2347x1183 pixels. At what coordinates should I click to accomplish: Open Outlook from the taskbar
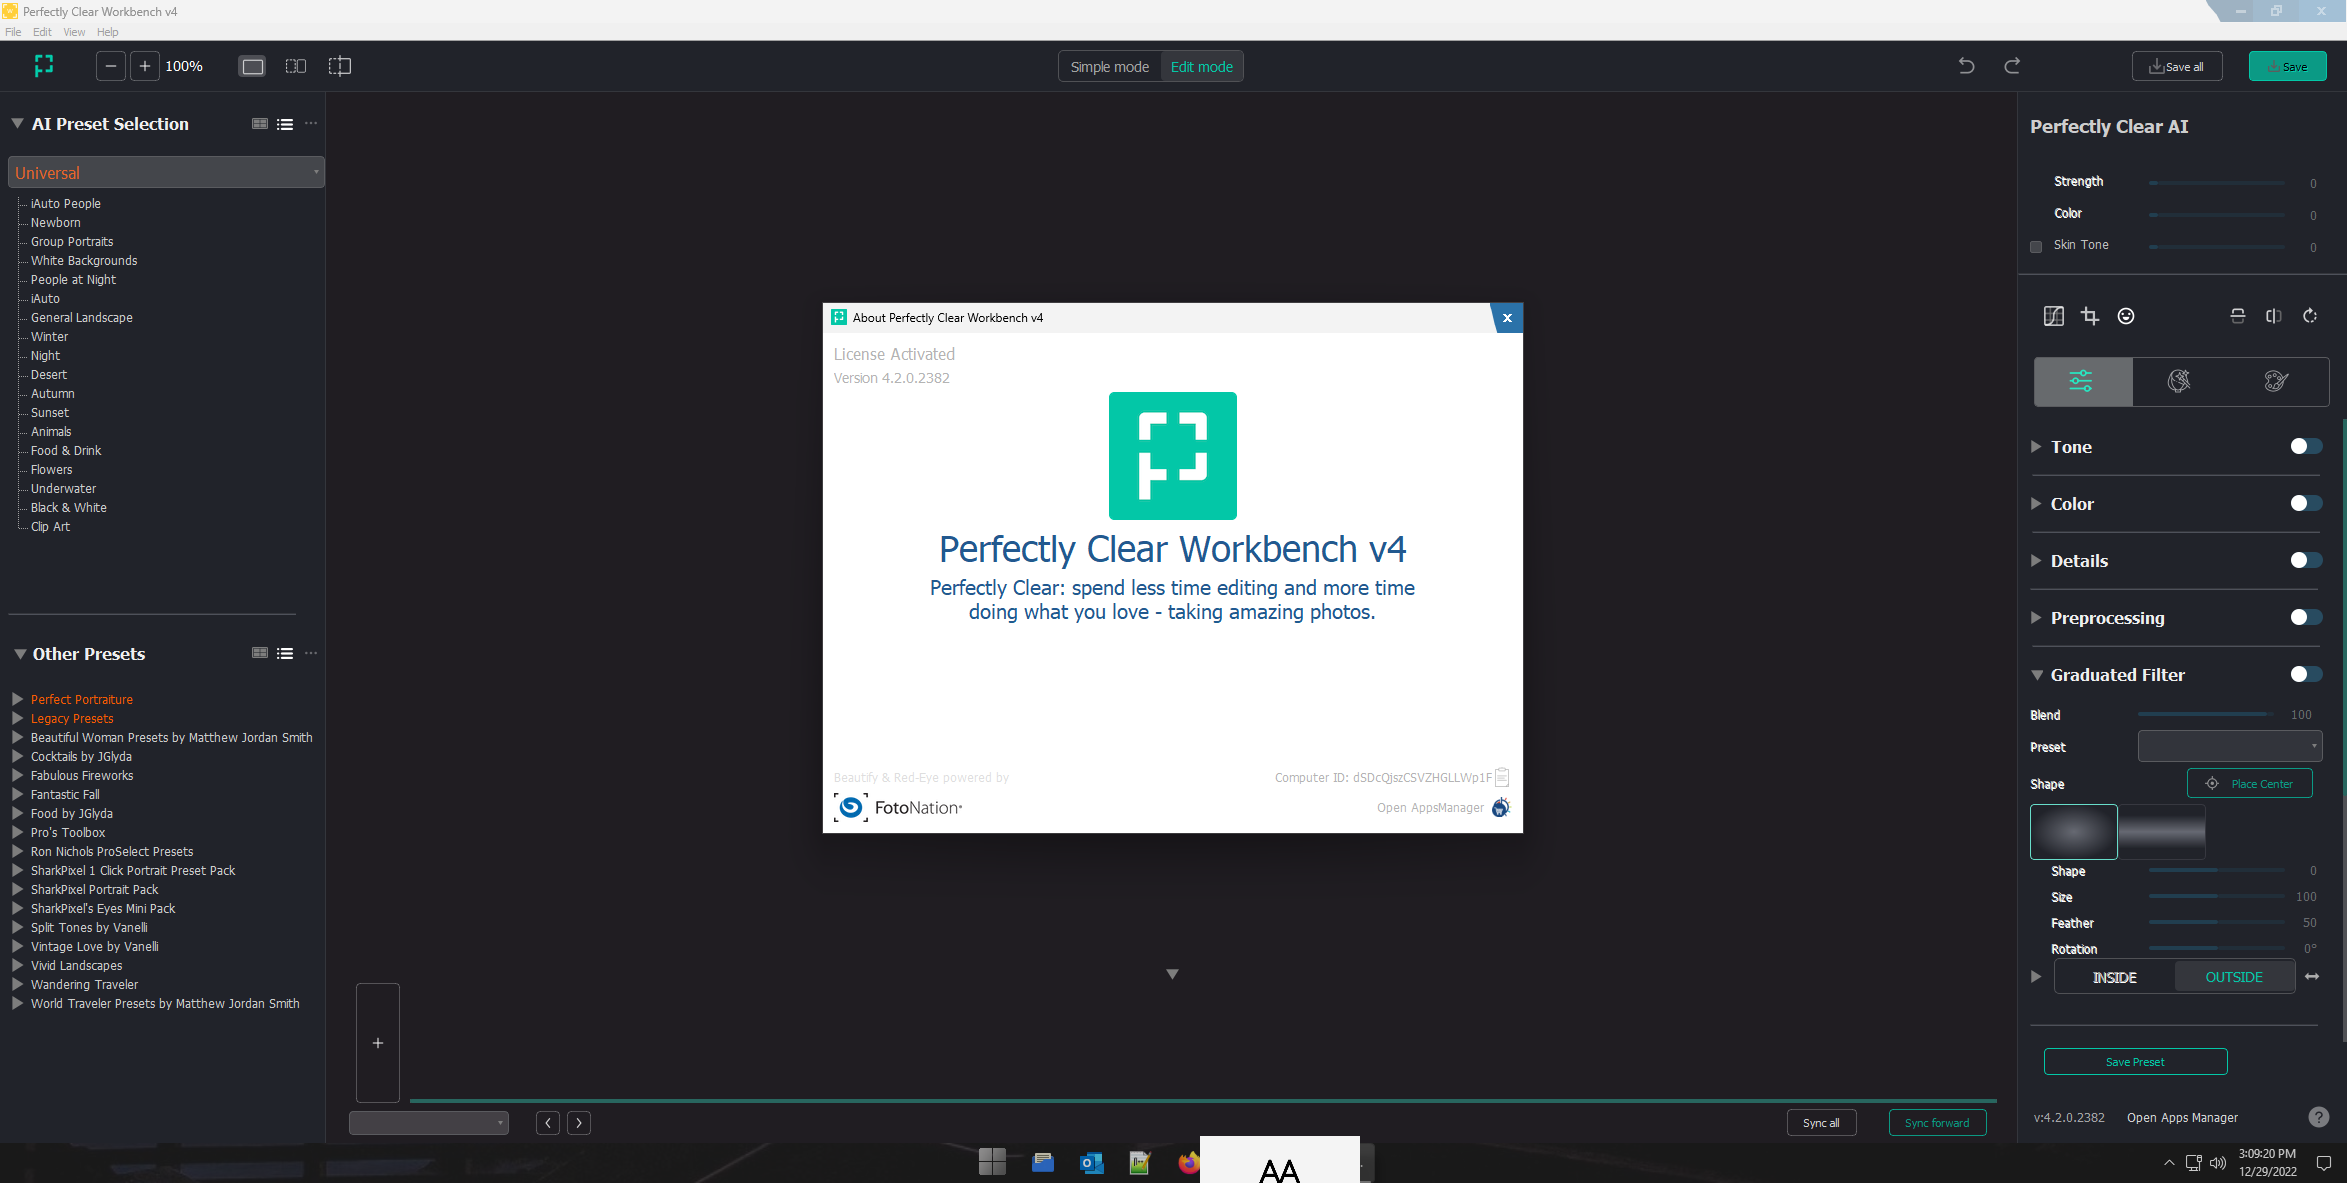1091,1162
